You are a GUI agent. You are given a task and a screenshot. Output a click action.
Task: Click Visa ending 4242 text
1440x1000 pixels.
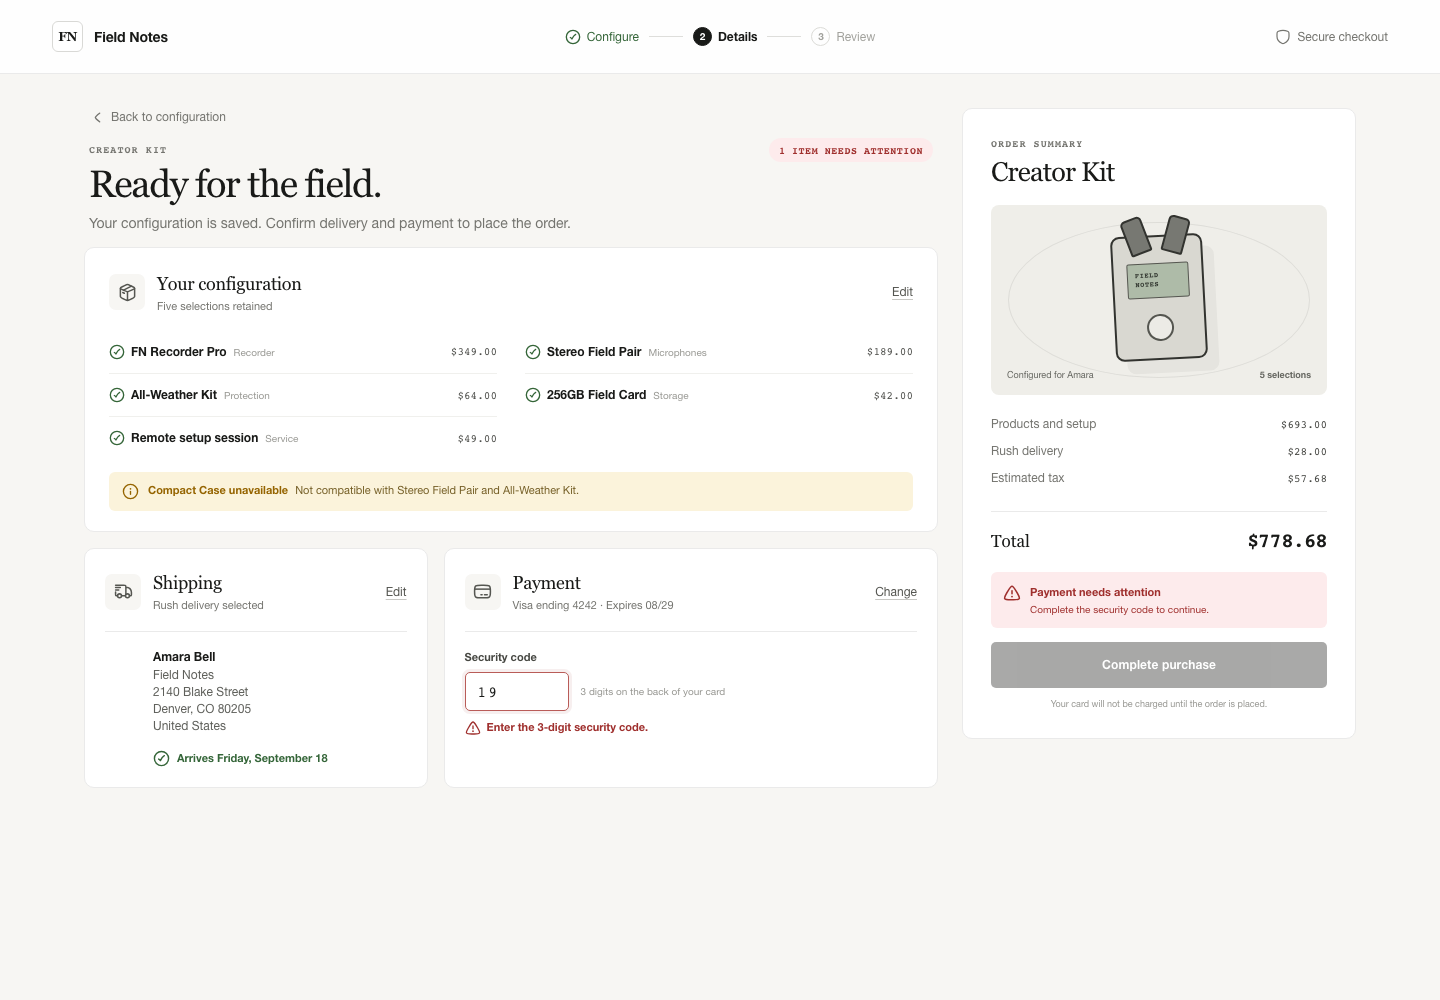pyautogui.click(x=554, y=605)
